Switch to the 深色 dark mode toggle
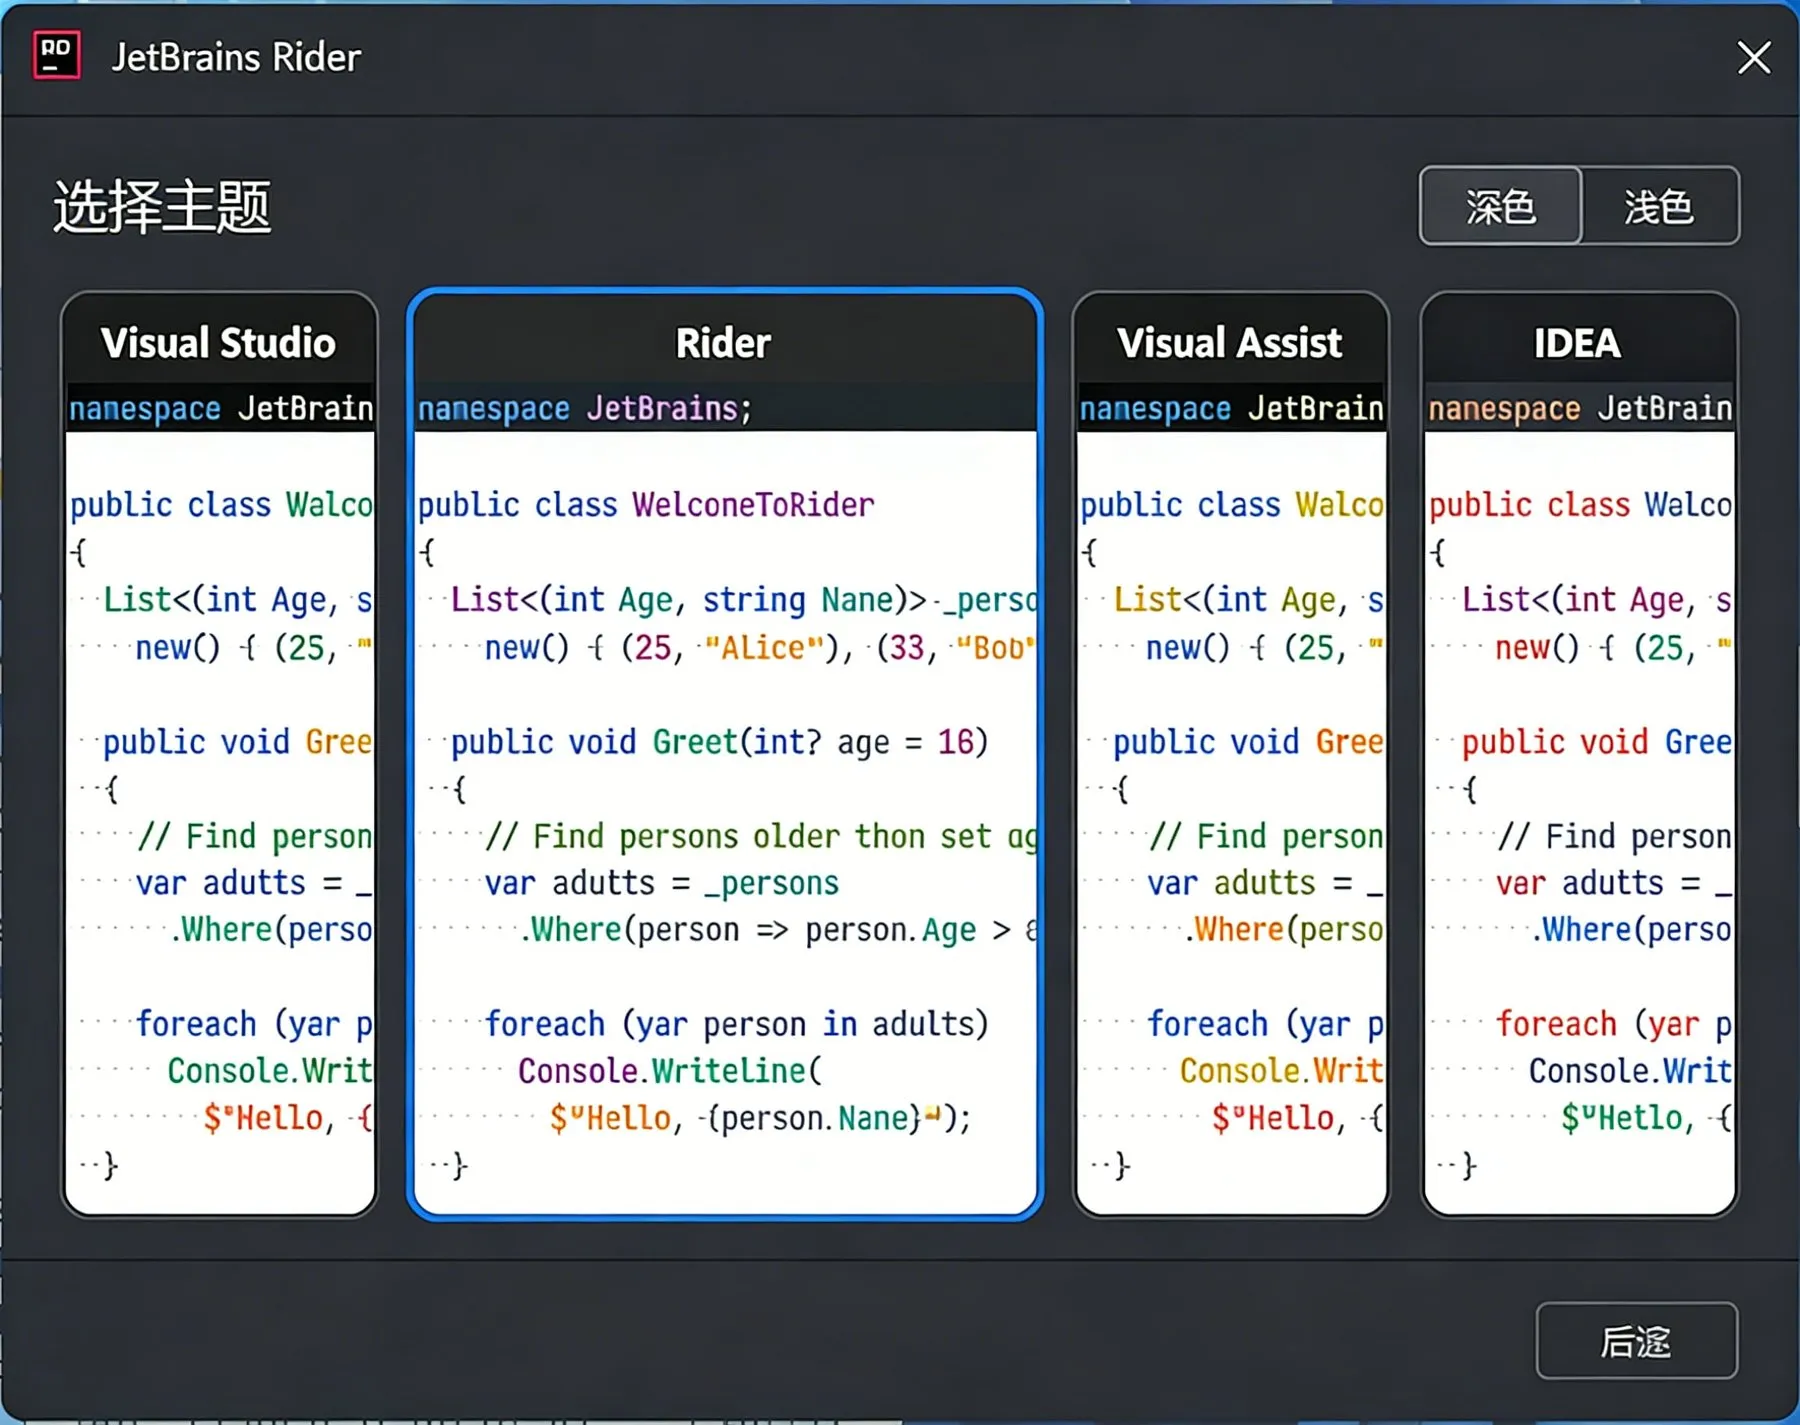This screenshot has width=1800, height=1425. pyautogui.click(x=1500, y=206)
